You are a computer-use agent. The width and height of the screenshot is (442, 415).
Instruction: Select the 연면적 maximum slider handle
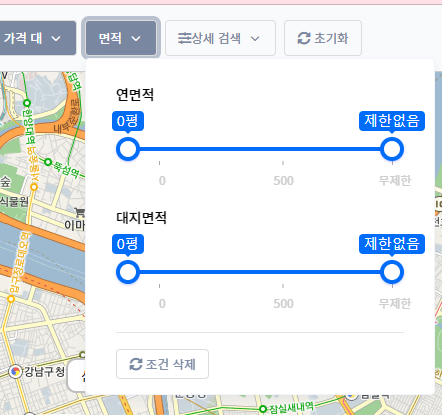point(392,149)
